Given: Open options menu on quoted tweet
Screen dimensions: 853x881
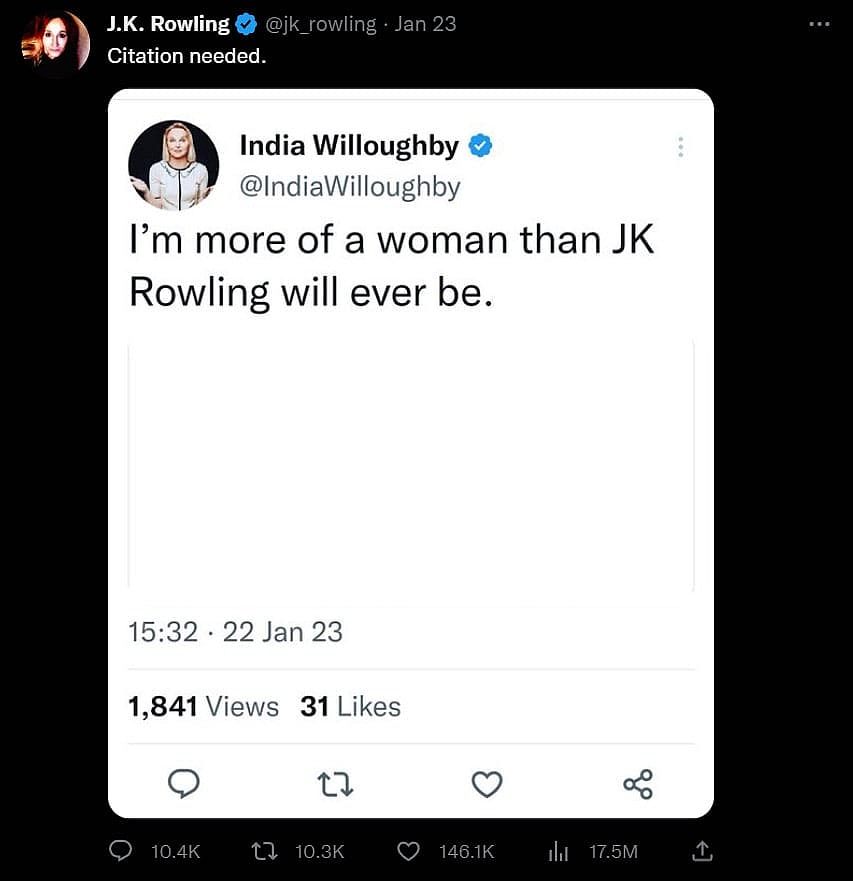Looking at the screenshot, I should 681,147.
